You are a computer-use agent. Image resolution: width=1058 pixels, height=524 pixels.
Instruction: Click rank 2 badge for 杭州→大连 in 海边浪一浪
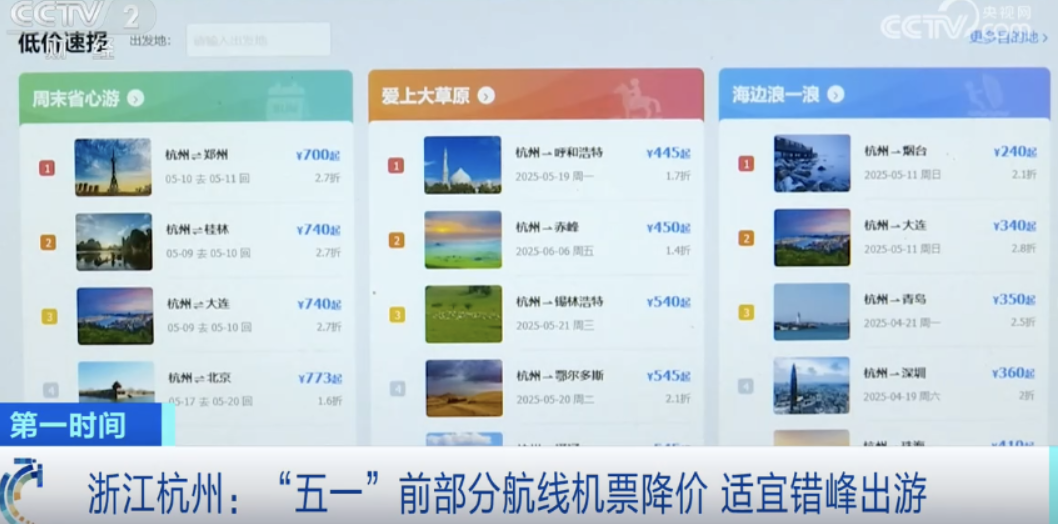pyautogui.click(x=746, y=238)
